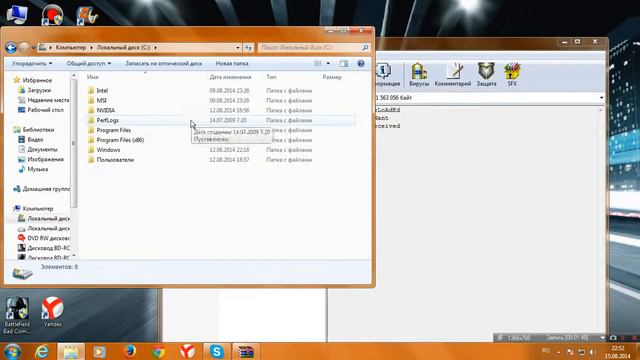Toggle the Explorer preview pane button

coord(344,63)
